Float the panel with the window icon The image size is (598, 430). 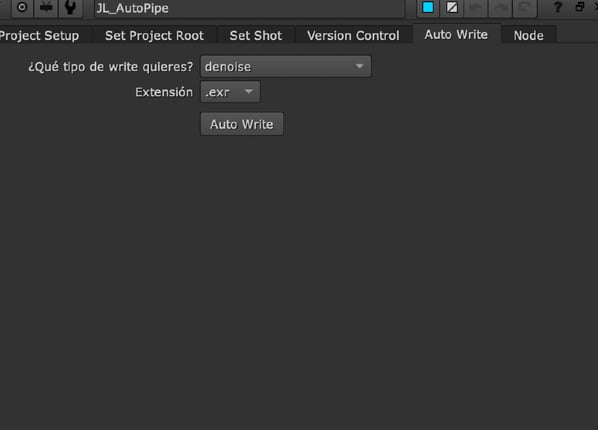click(x=580, y=7)
